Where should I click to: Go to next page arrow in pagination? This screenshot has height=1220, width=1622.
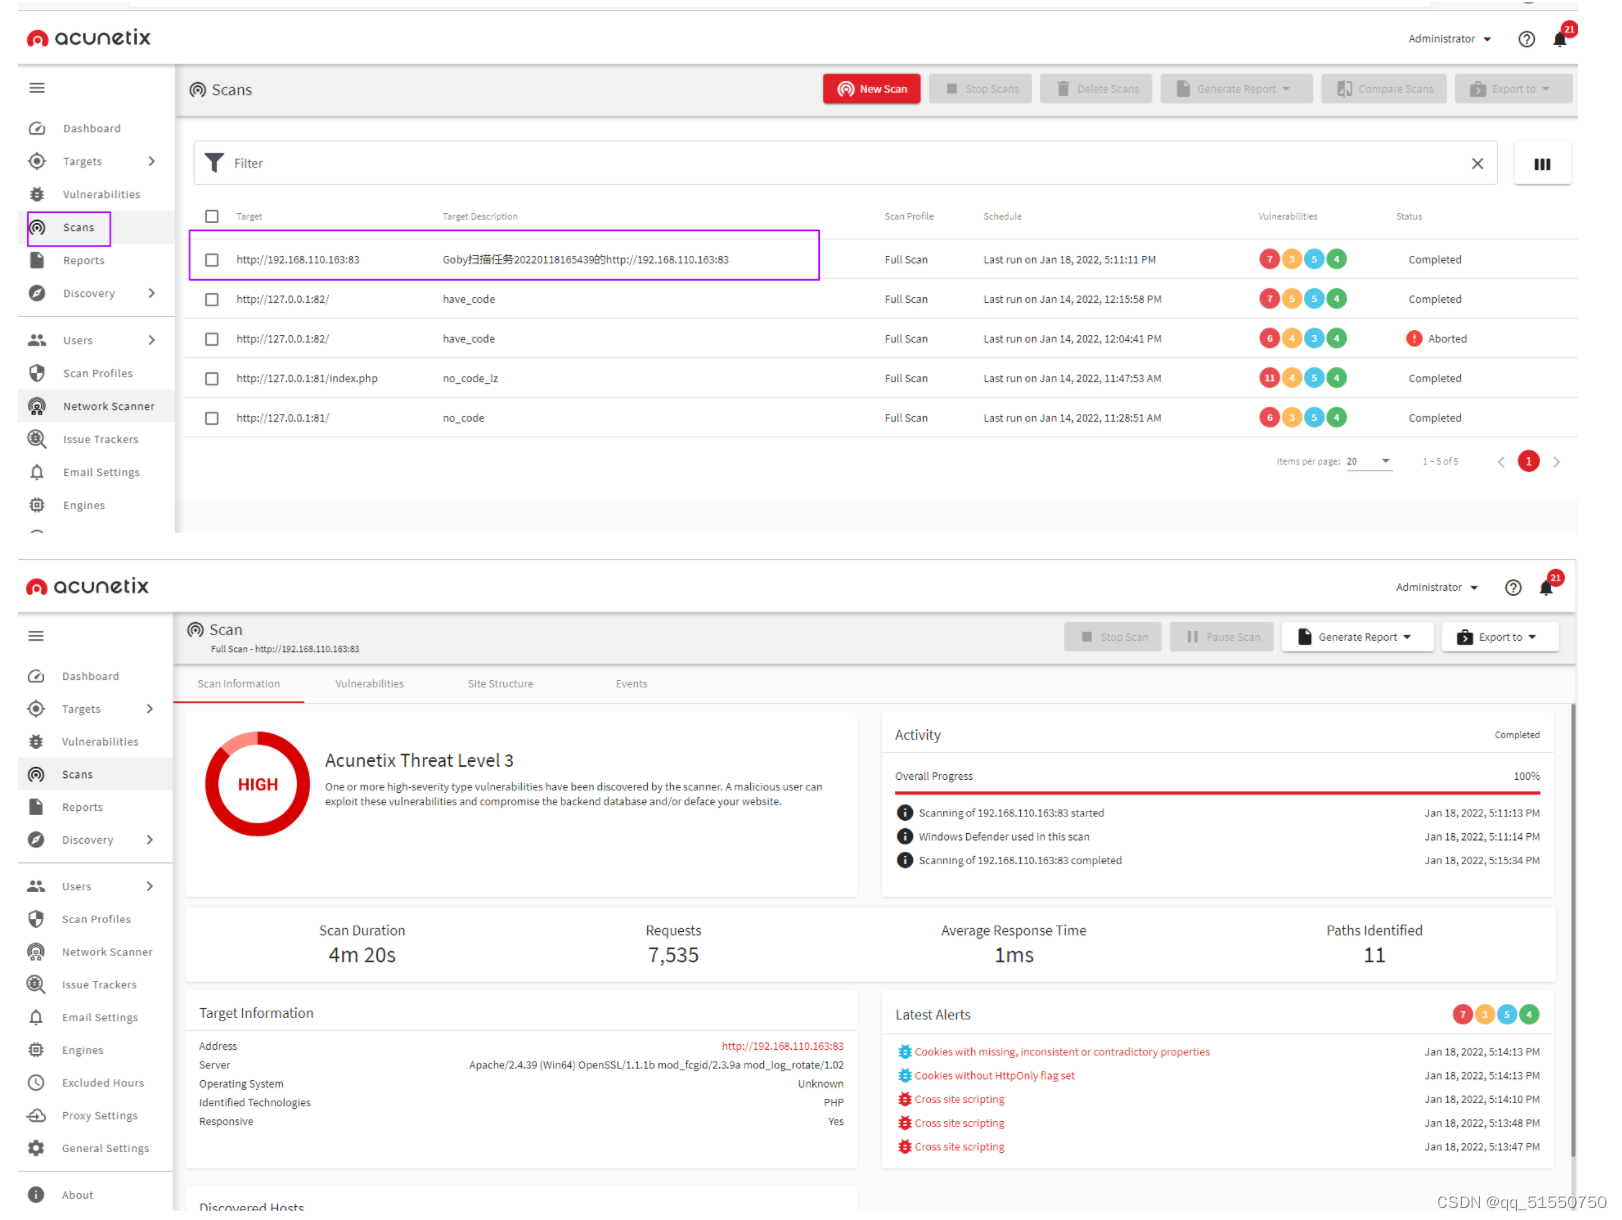click(x=1556, y=461)
